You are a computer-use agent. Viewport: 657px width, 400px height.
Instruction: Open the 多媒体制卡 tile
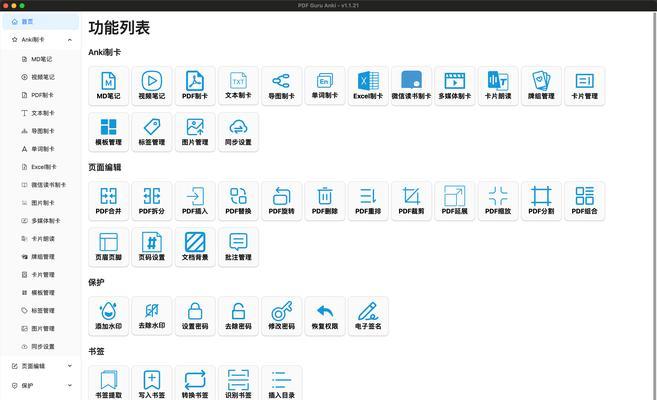click(x=455, y=86)
